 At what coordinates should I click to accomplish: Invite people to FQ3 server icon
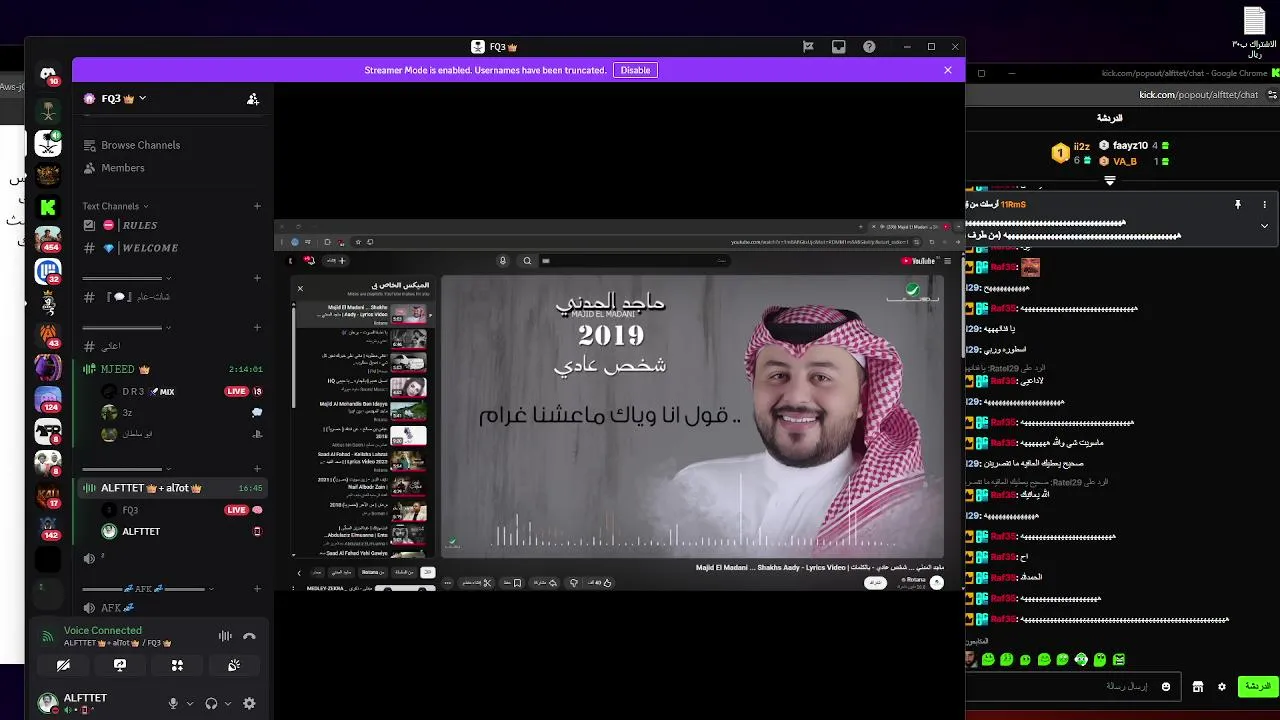[x=253, y=99]
